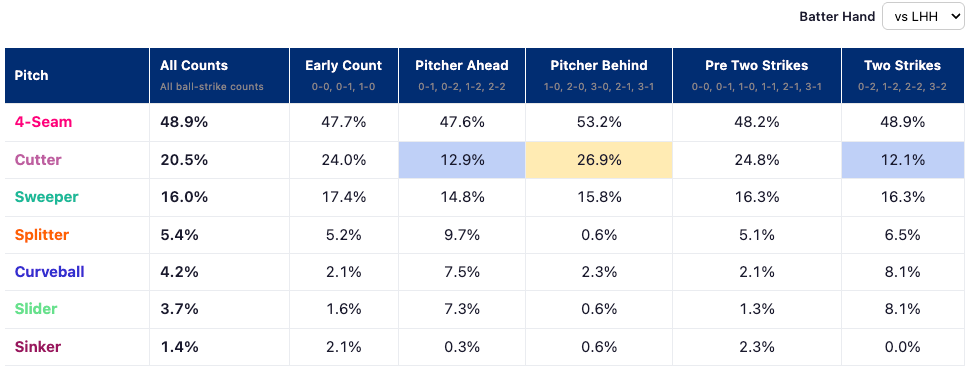The width and height of the screenshot is (968, 370).
Task: Click the blue highlighted 12.1% Two Strikes cell
Action: (x=903, y=160)
